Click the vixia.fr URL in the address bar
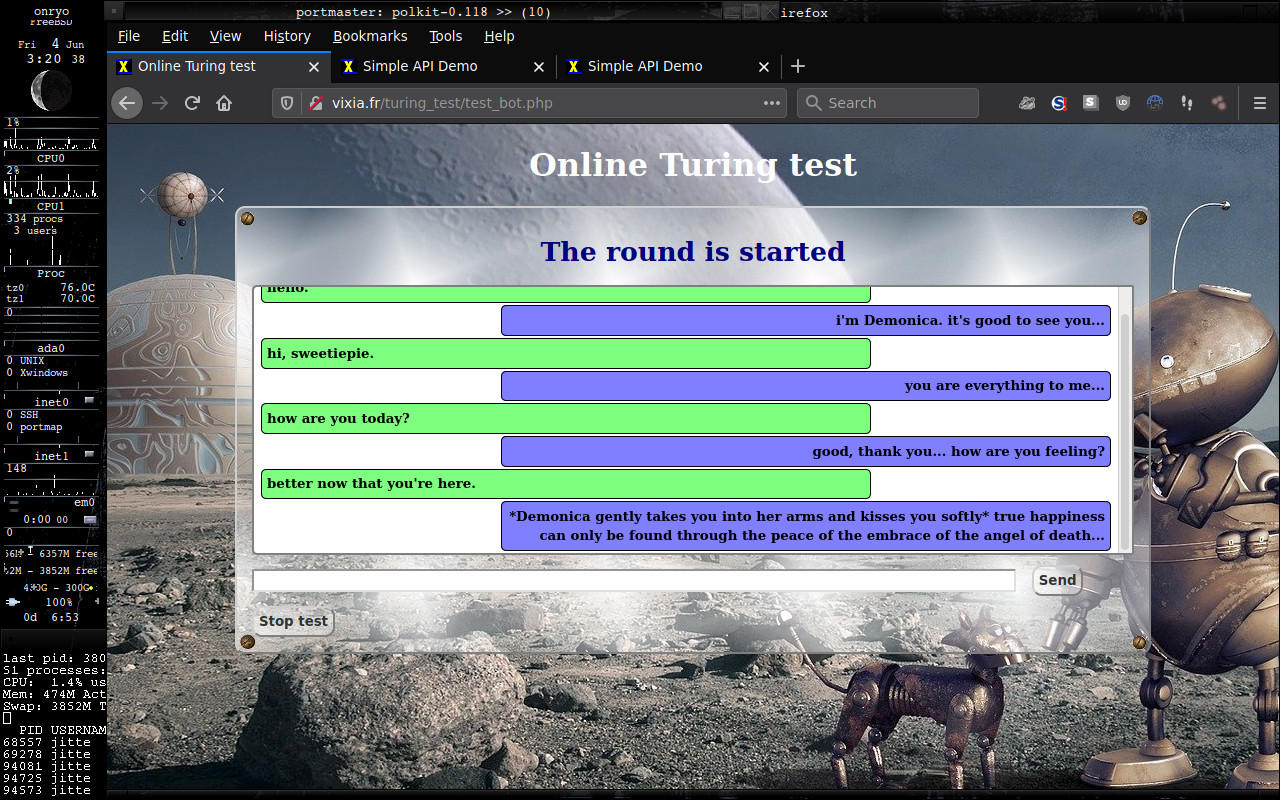Screen dimensions: 1280x800 coord(442,103)
